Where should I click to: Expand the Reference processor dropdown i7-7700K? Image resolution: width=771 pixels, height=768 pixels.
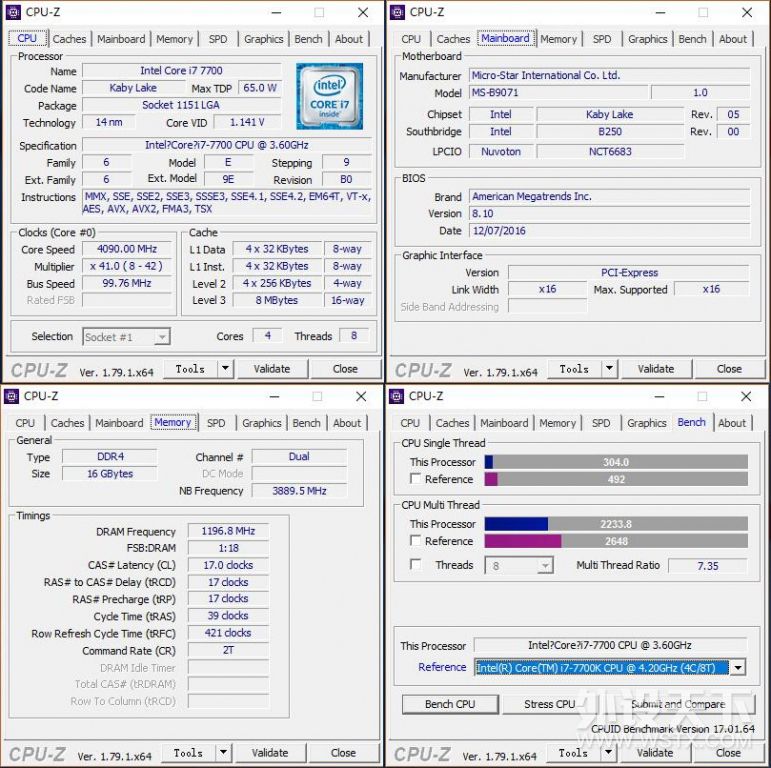[x=738, y=668]
